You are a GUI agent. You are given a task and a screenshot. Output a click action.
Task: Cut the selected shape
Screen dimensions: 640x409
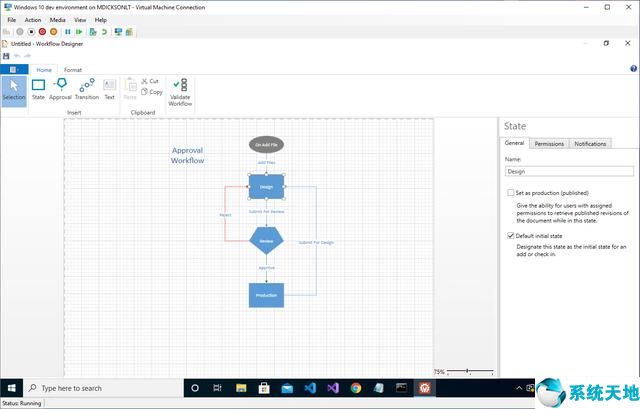pos(149,81)
